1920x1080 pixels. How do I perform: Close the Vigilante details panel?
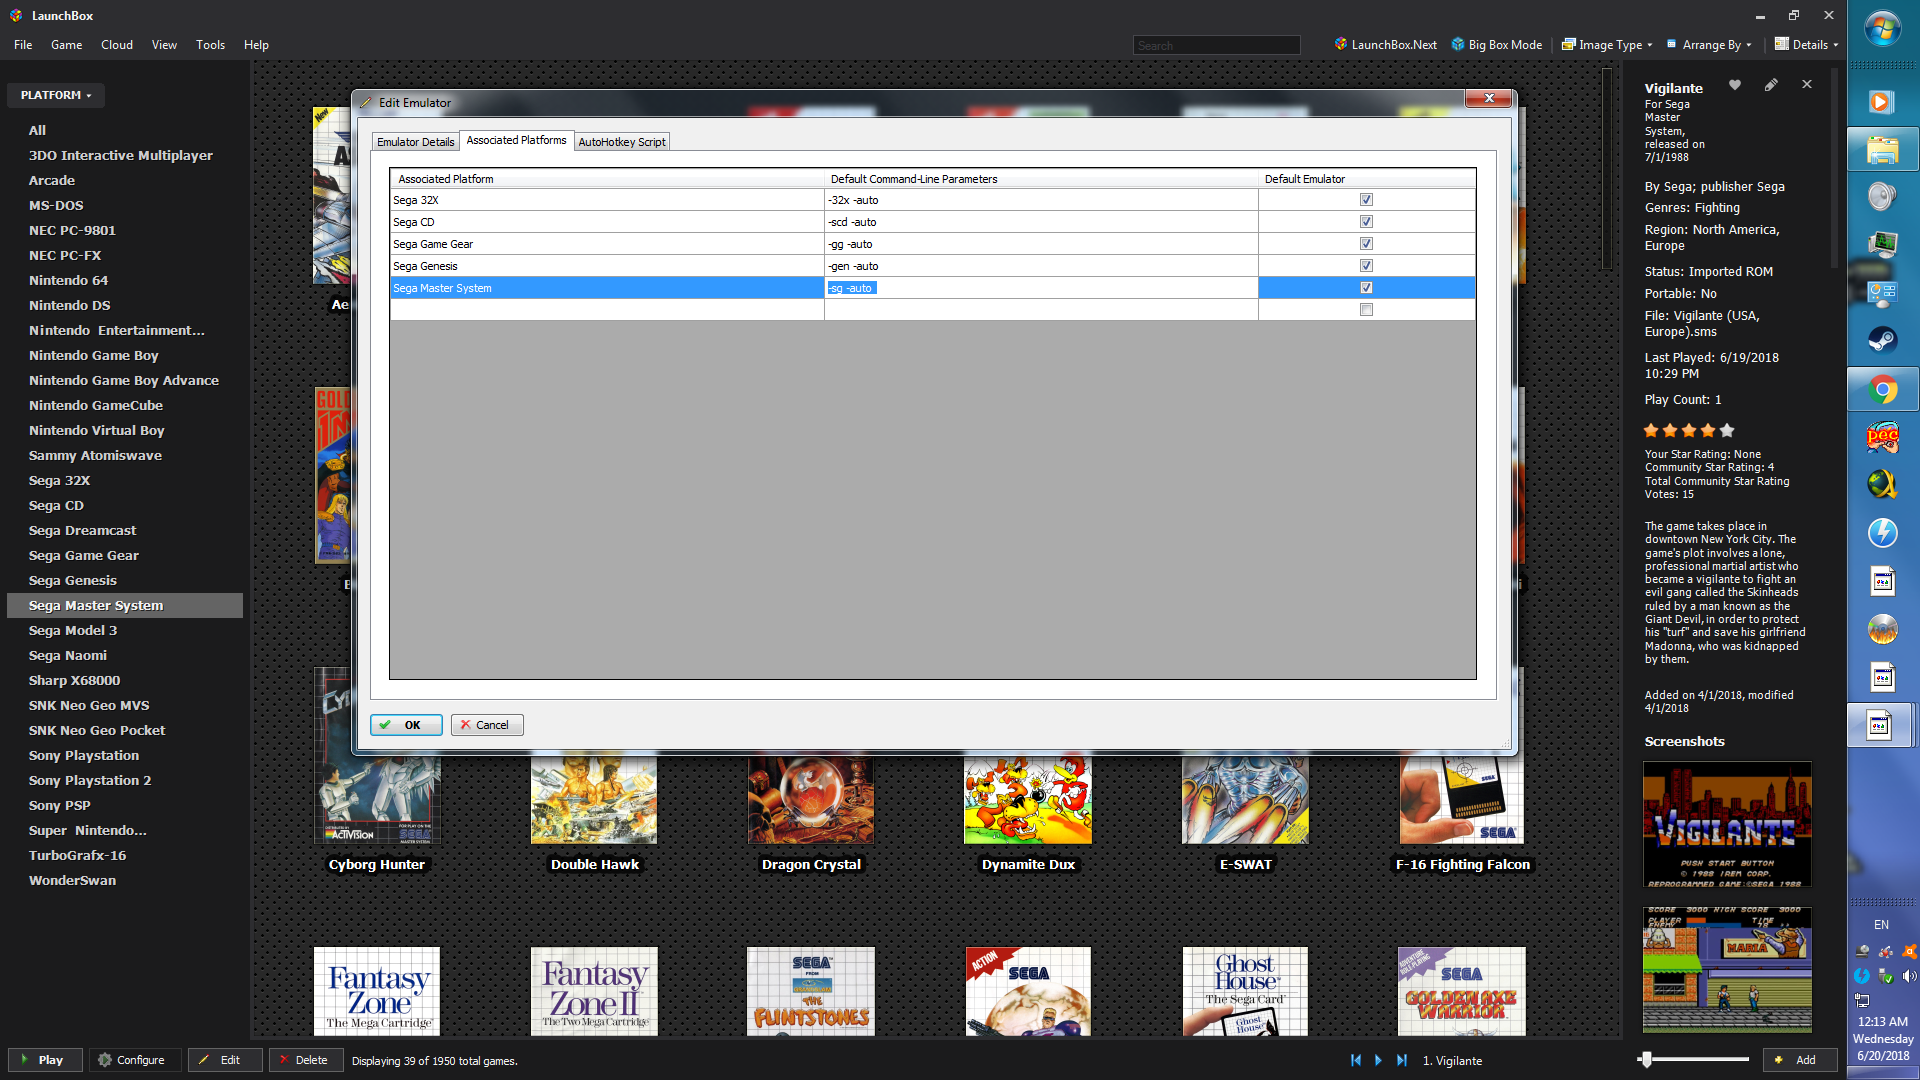pyautogui.click(x=1807, y=85)
